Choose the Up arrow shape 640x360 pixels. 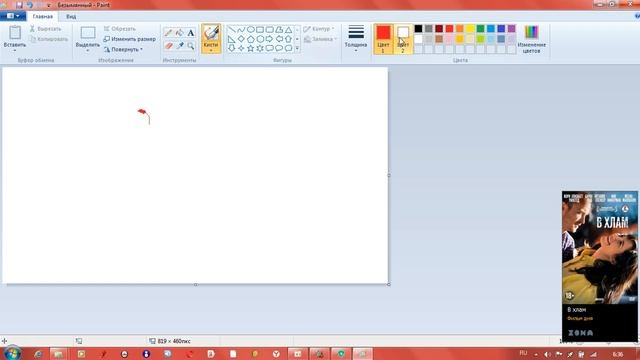[289, 39]
